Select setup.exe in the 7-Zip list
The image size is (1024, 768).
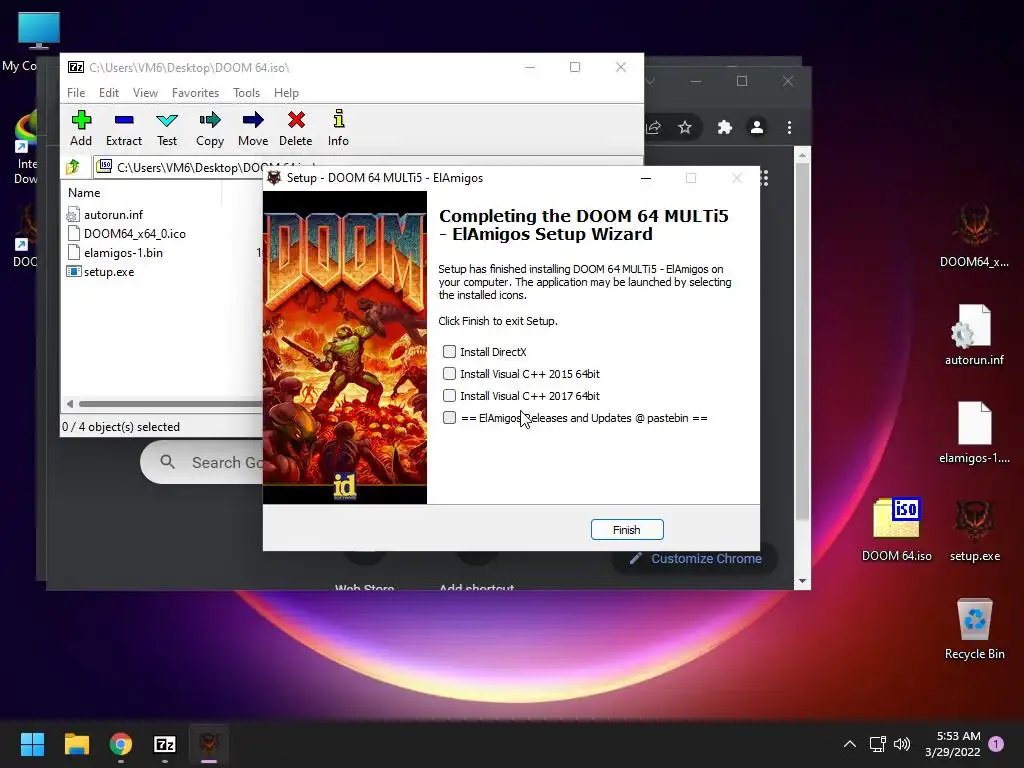101,272
